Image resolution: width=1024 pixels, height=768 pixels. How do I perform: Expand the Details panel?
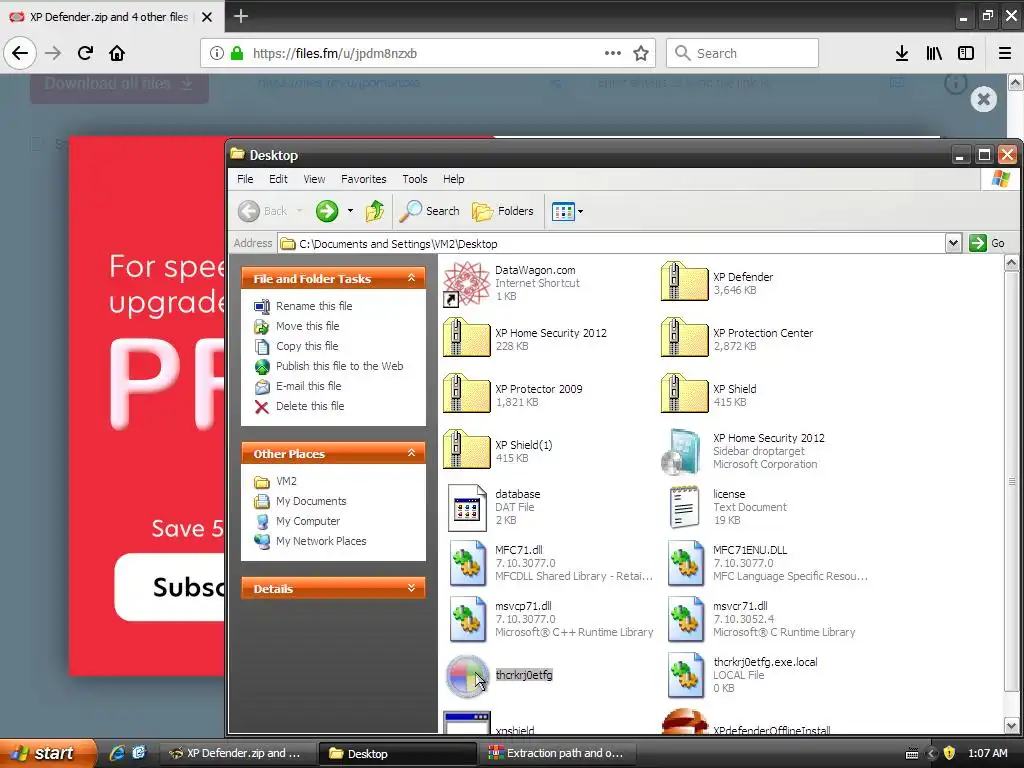click(x=411, y=588)
